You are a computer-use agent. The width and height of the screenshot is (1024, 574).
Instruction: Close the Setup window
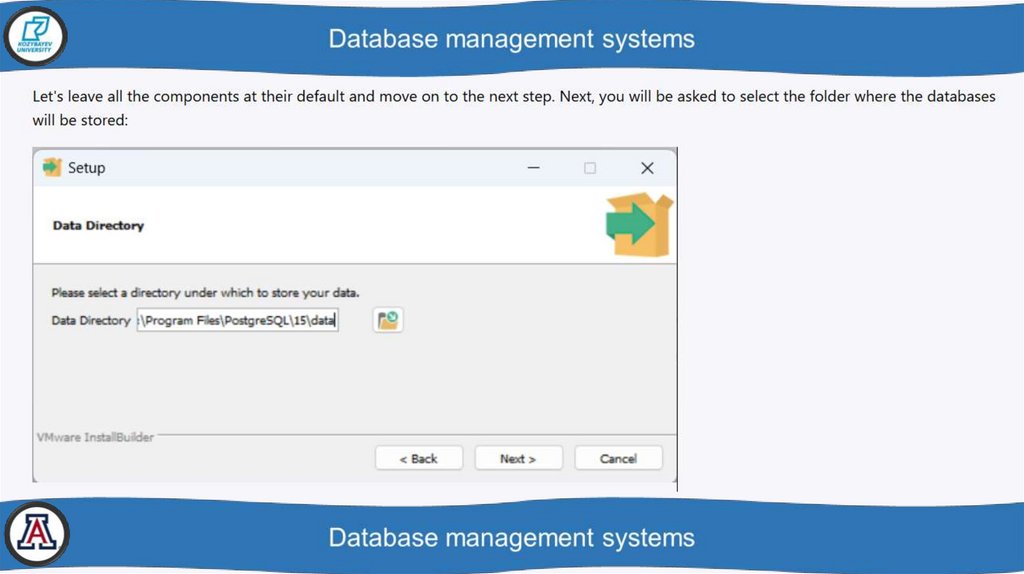(647, 168)
